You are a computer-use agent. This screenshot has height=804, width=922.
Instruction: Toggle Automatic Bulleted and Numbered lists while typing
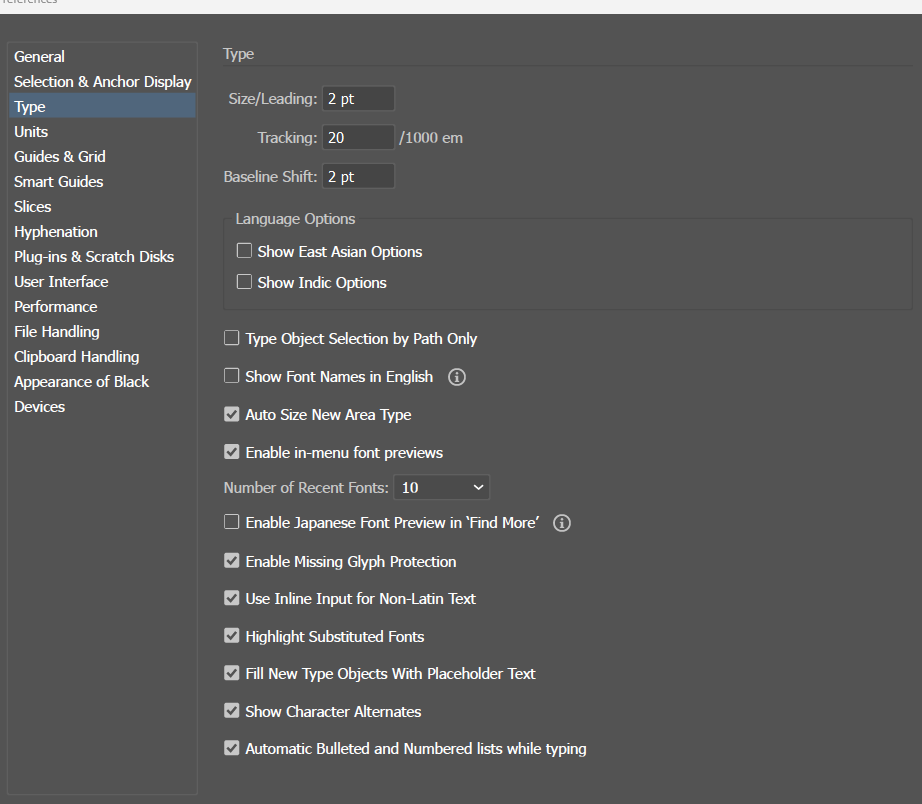[x=232, y=748]
